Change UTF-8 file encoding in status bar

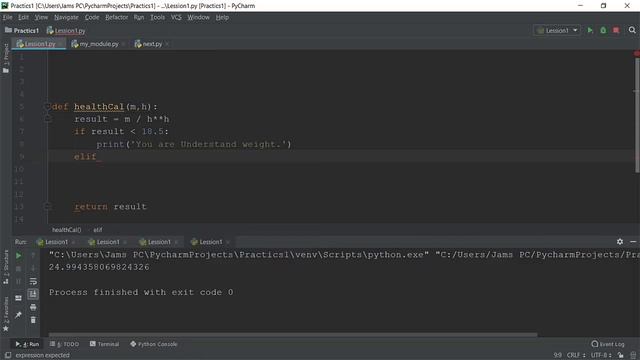pyautogui.click(x=601, y=355)
